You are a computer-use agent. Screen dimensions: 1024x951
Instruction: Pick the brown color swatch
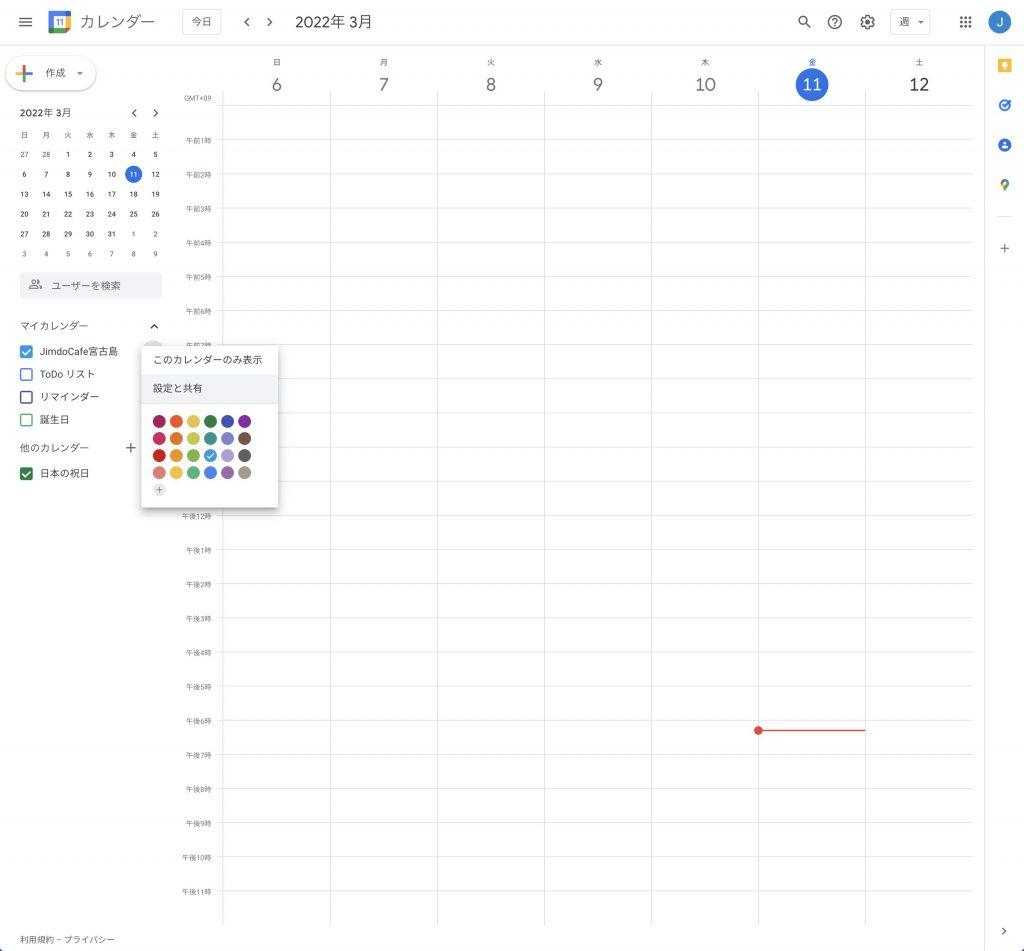click(244, 438)
